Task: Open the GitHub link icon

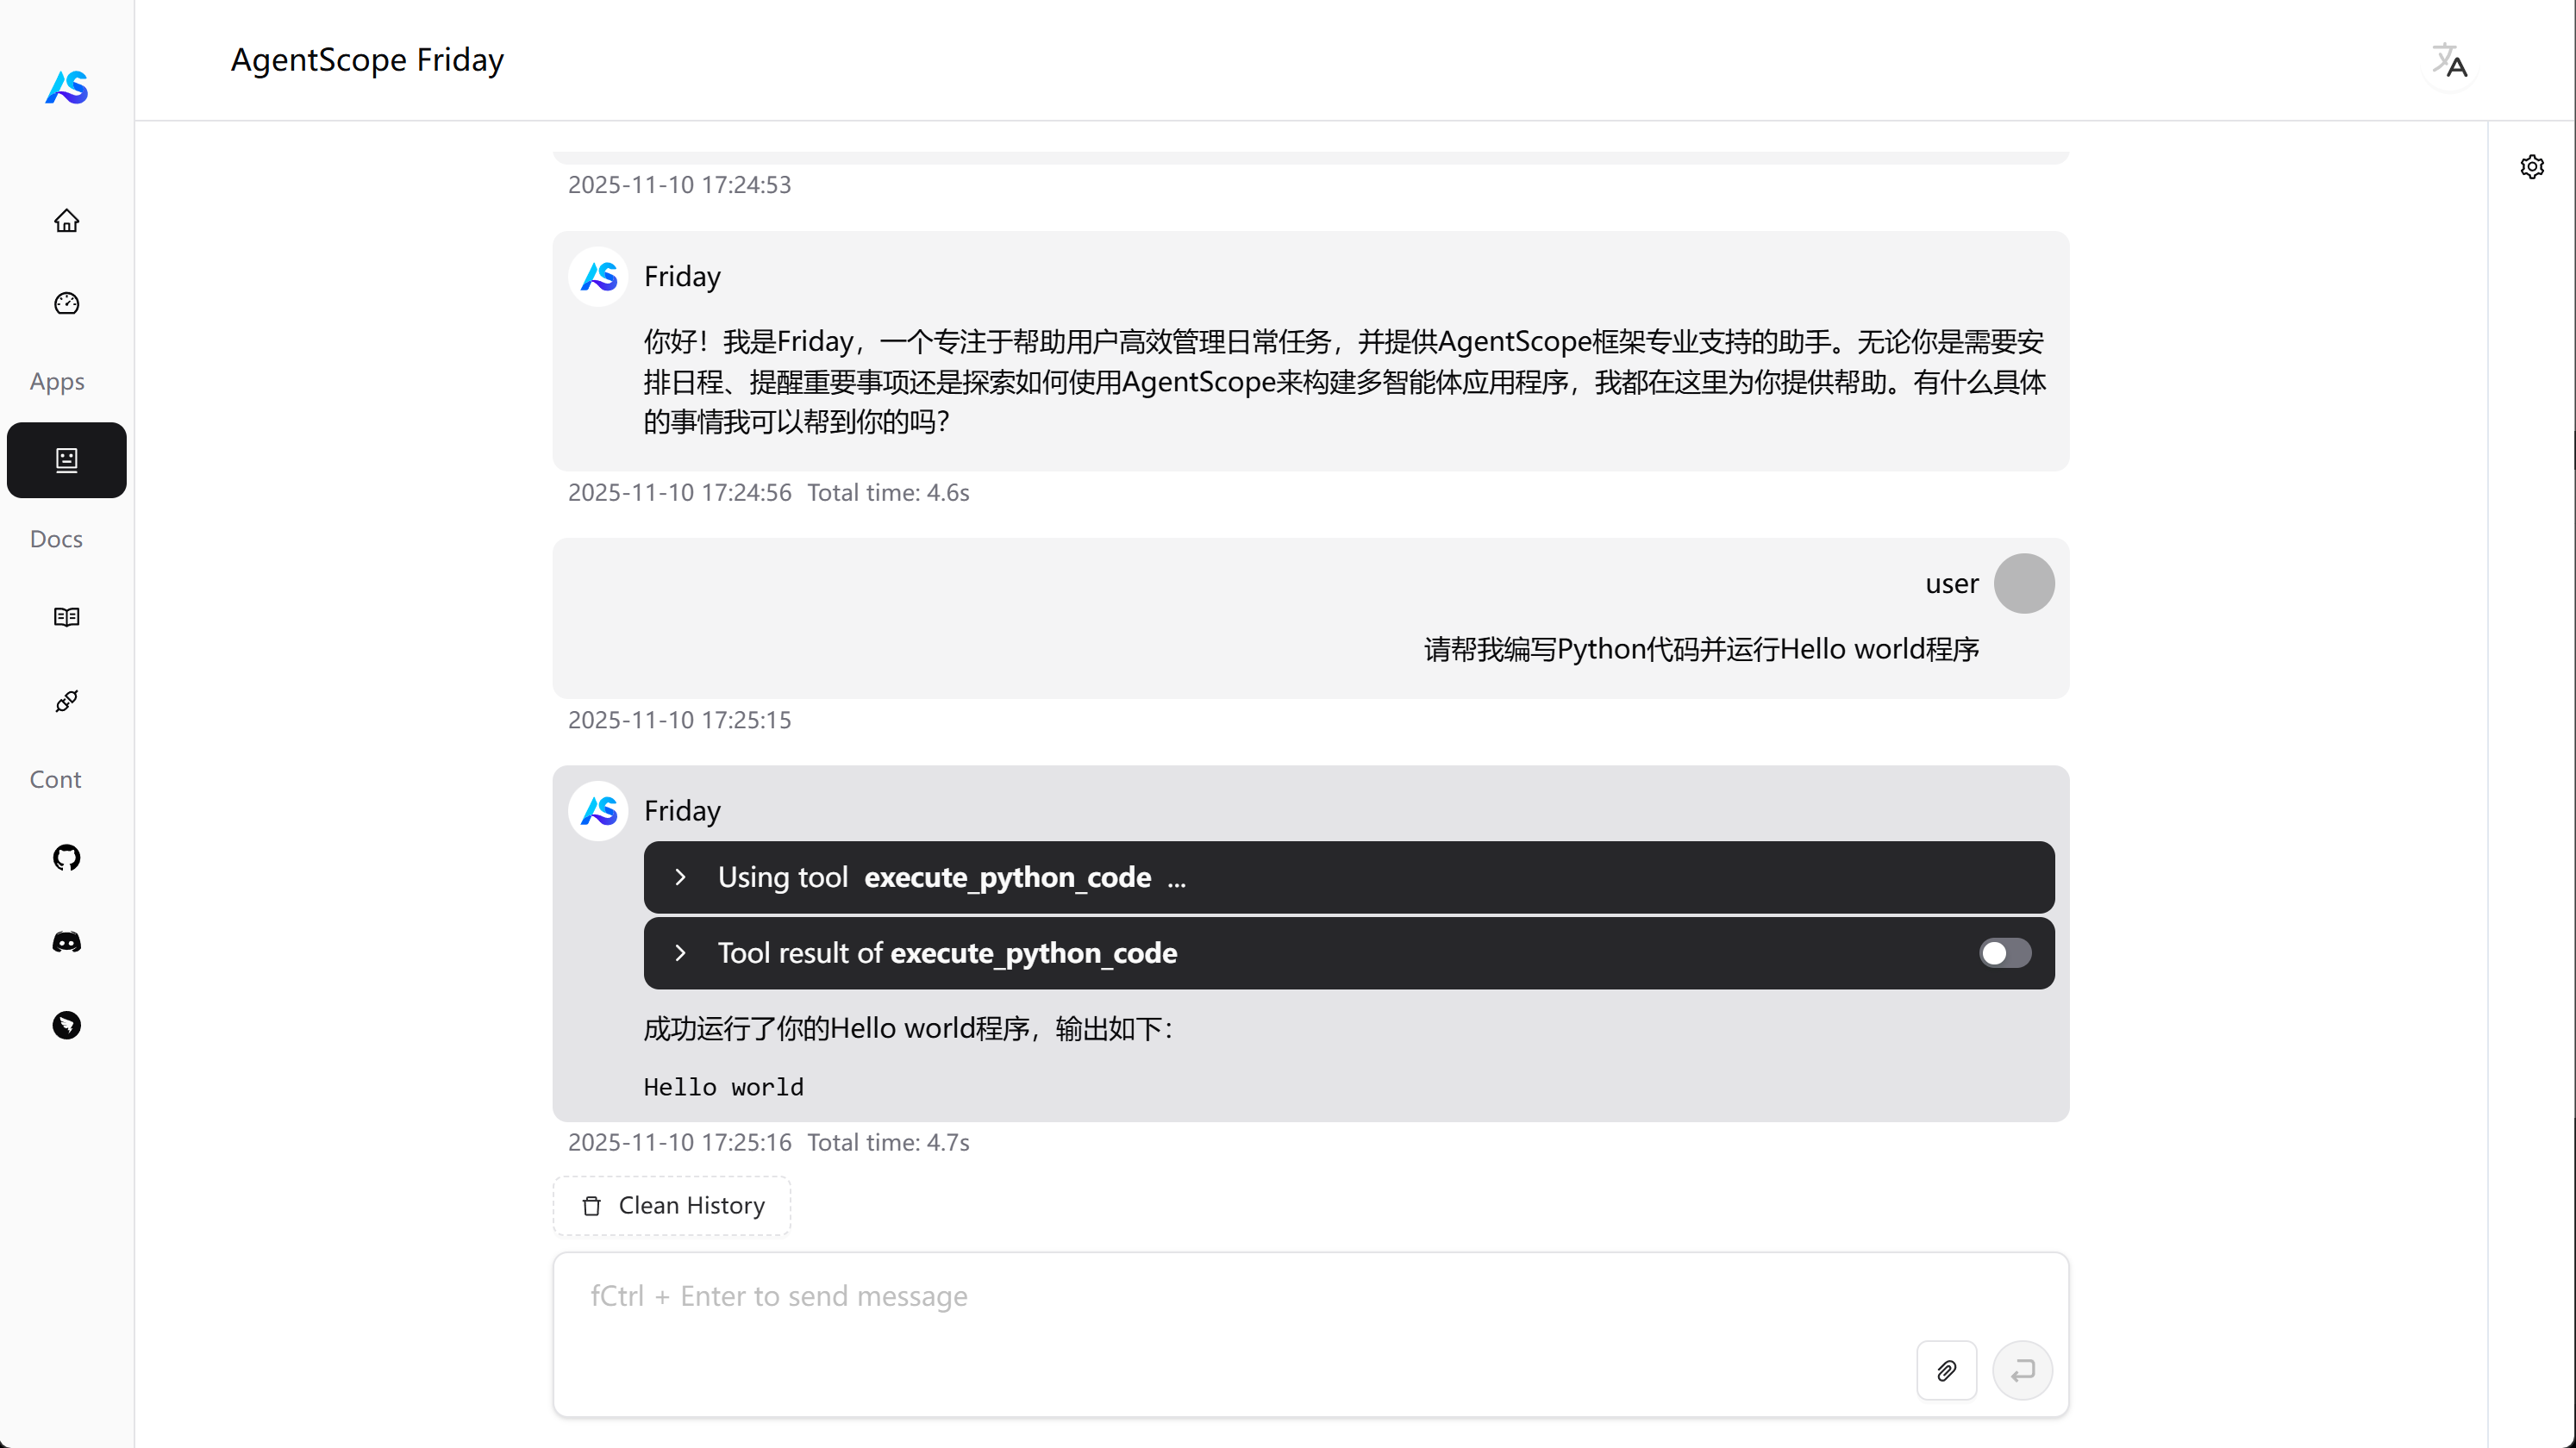Action: [x=67, y=858]
